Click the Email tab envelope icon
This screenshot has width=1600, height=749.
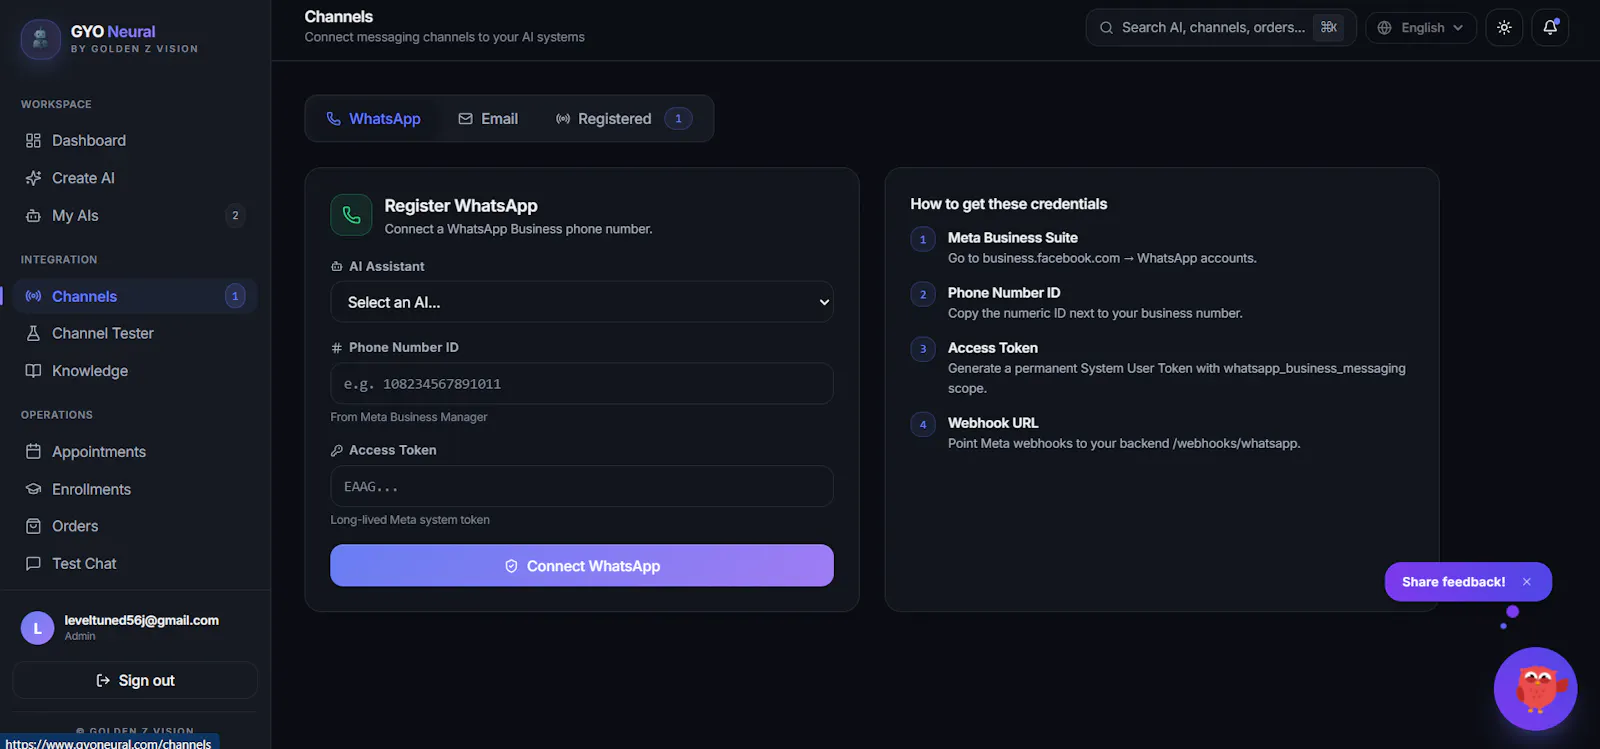pos(465,119)
